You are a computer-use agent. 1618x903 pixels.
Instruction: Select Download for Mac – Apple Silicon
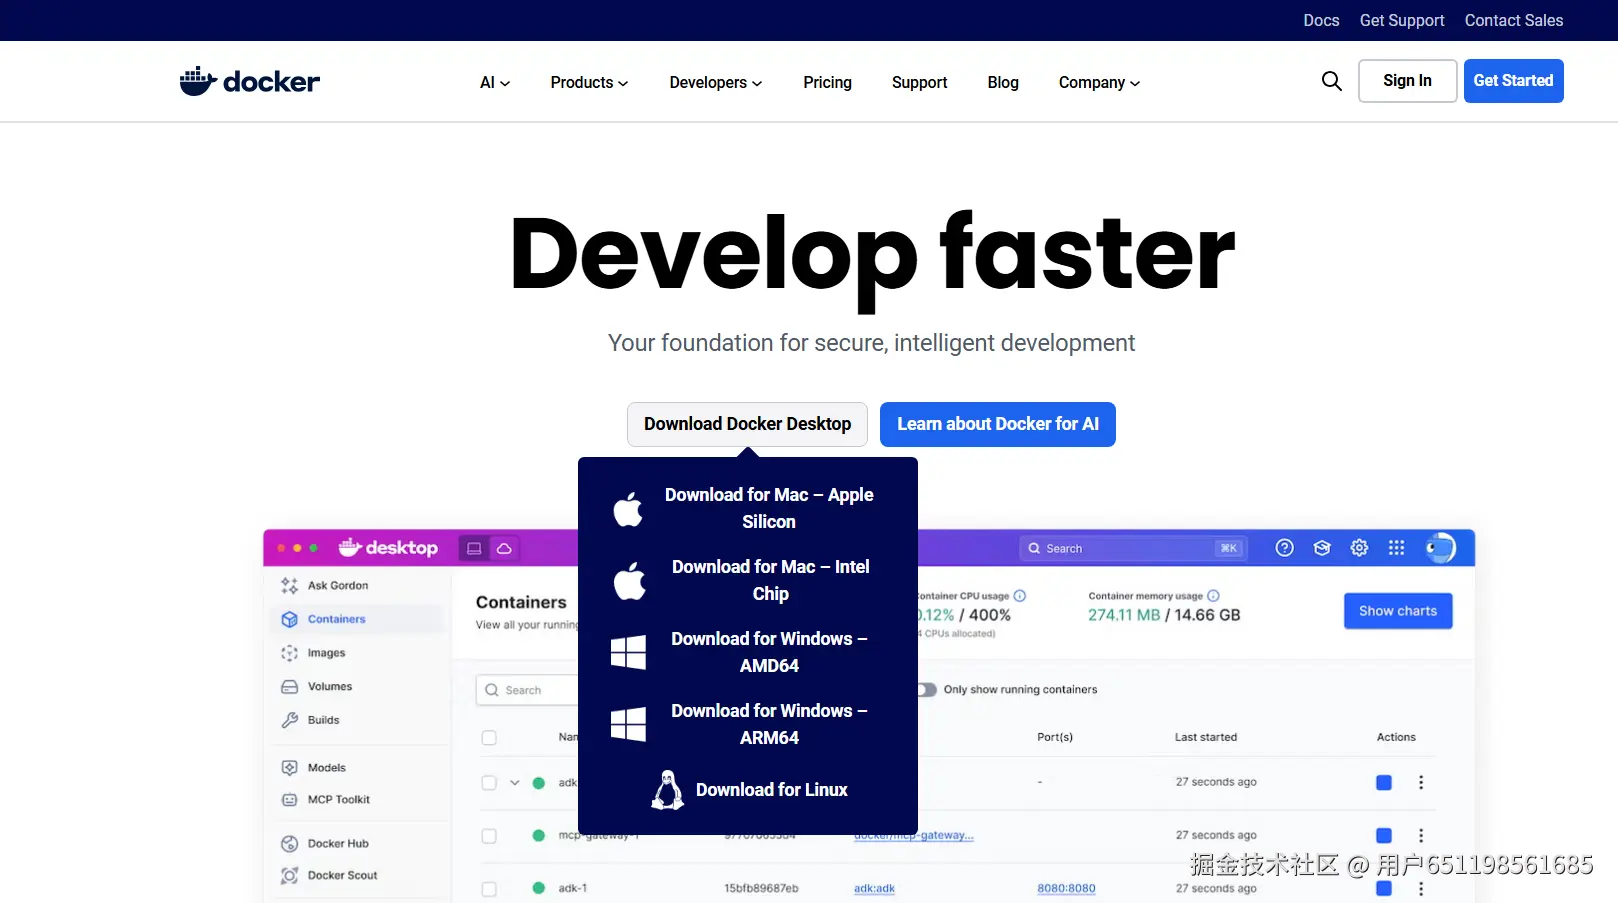point(748,508)
